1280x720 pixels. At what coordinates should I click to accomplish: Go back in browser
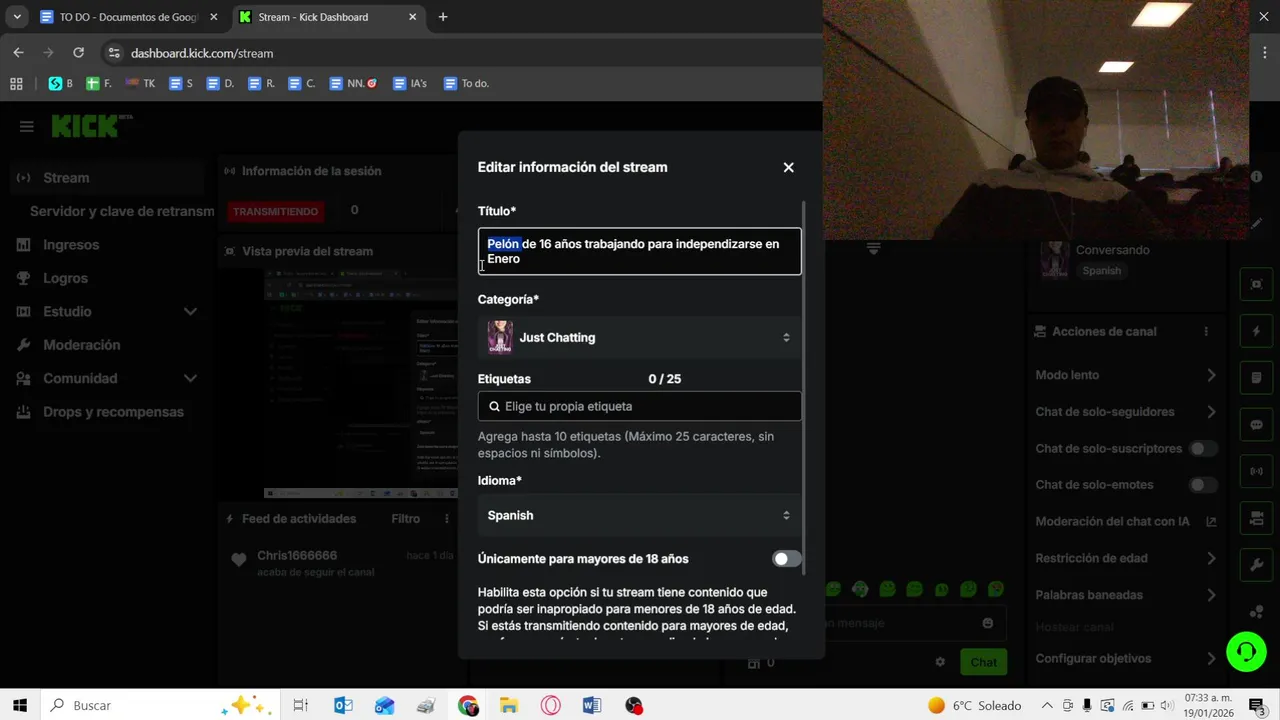point(18,53)
